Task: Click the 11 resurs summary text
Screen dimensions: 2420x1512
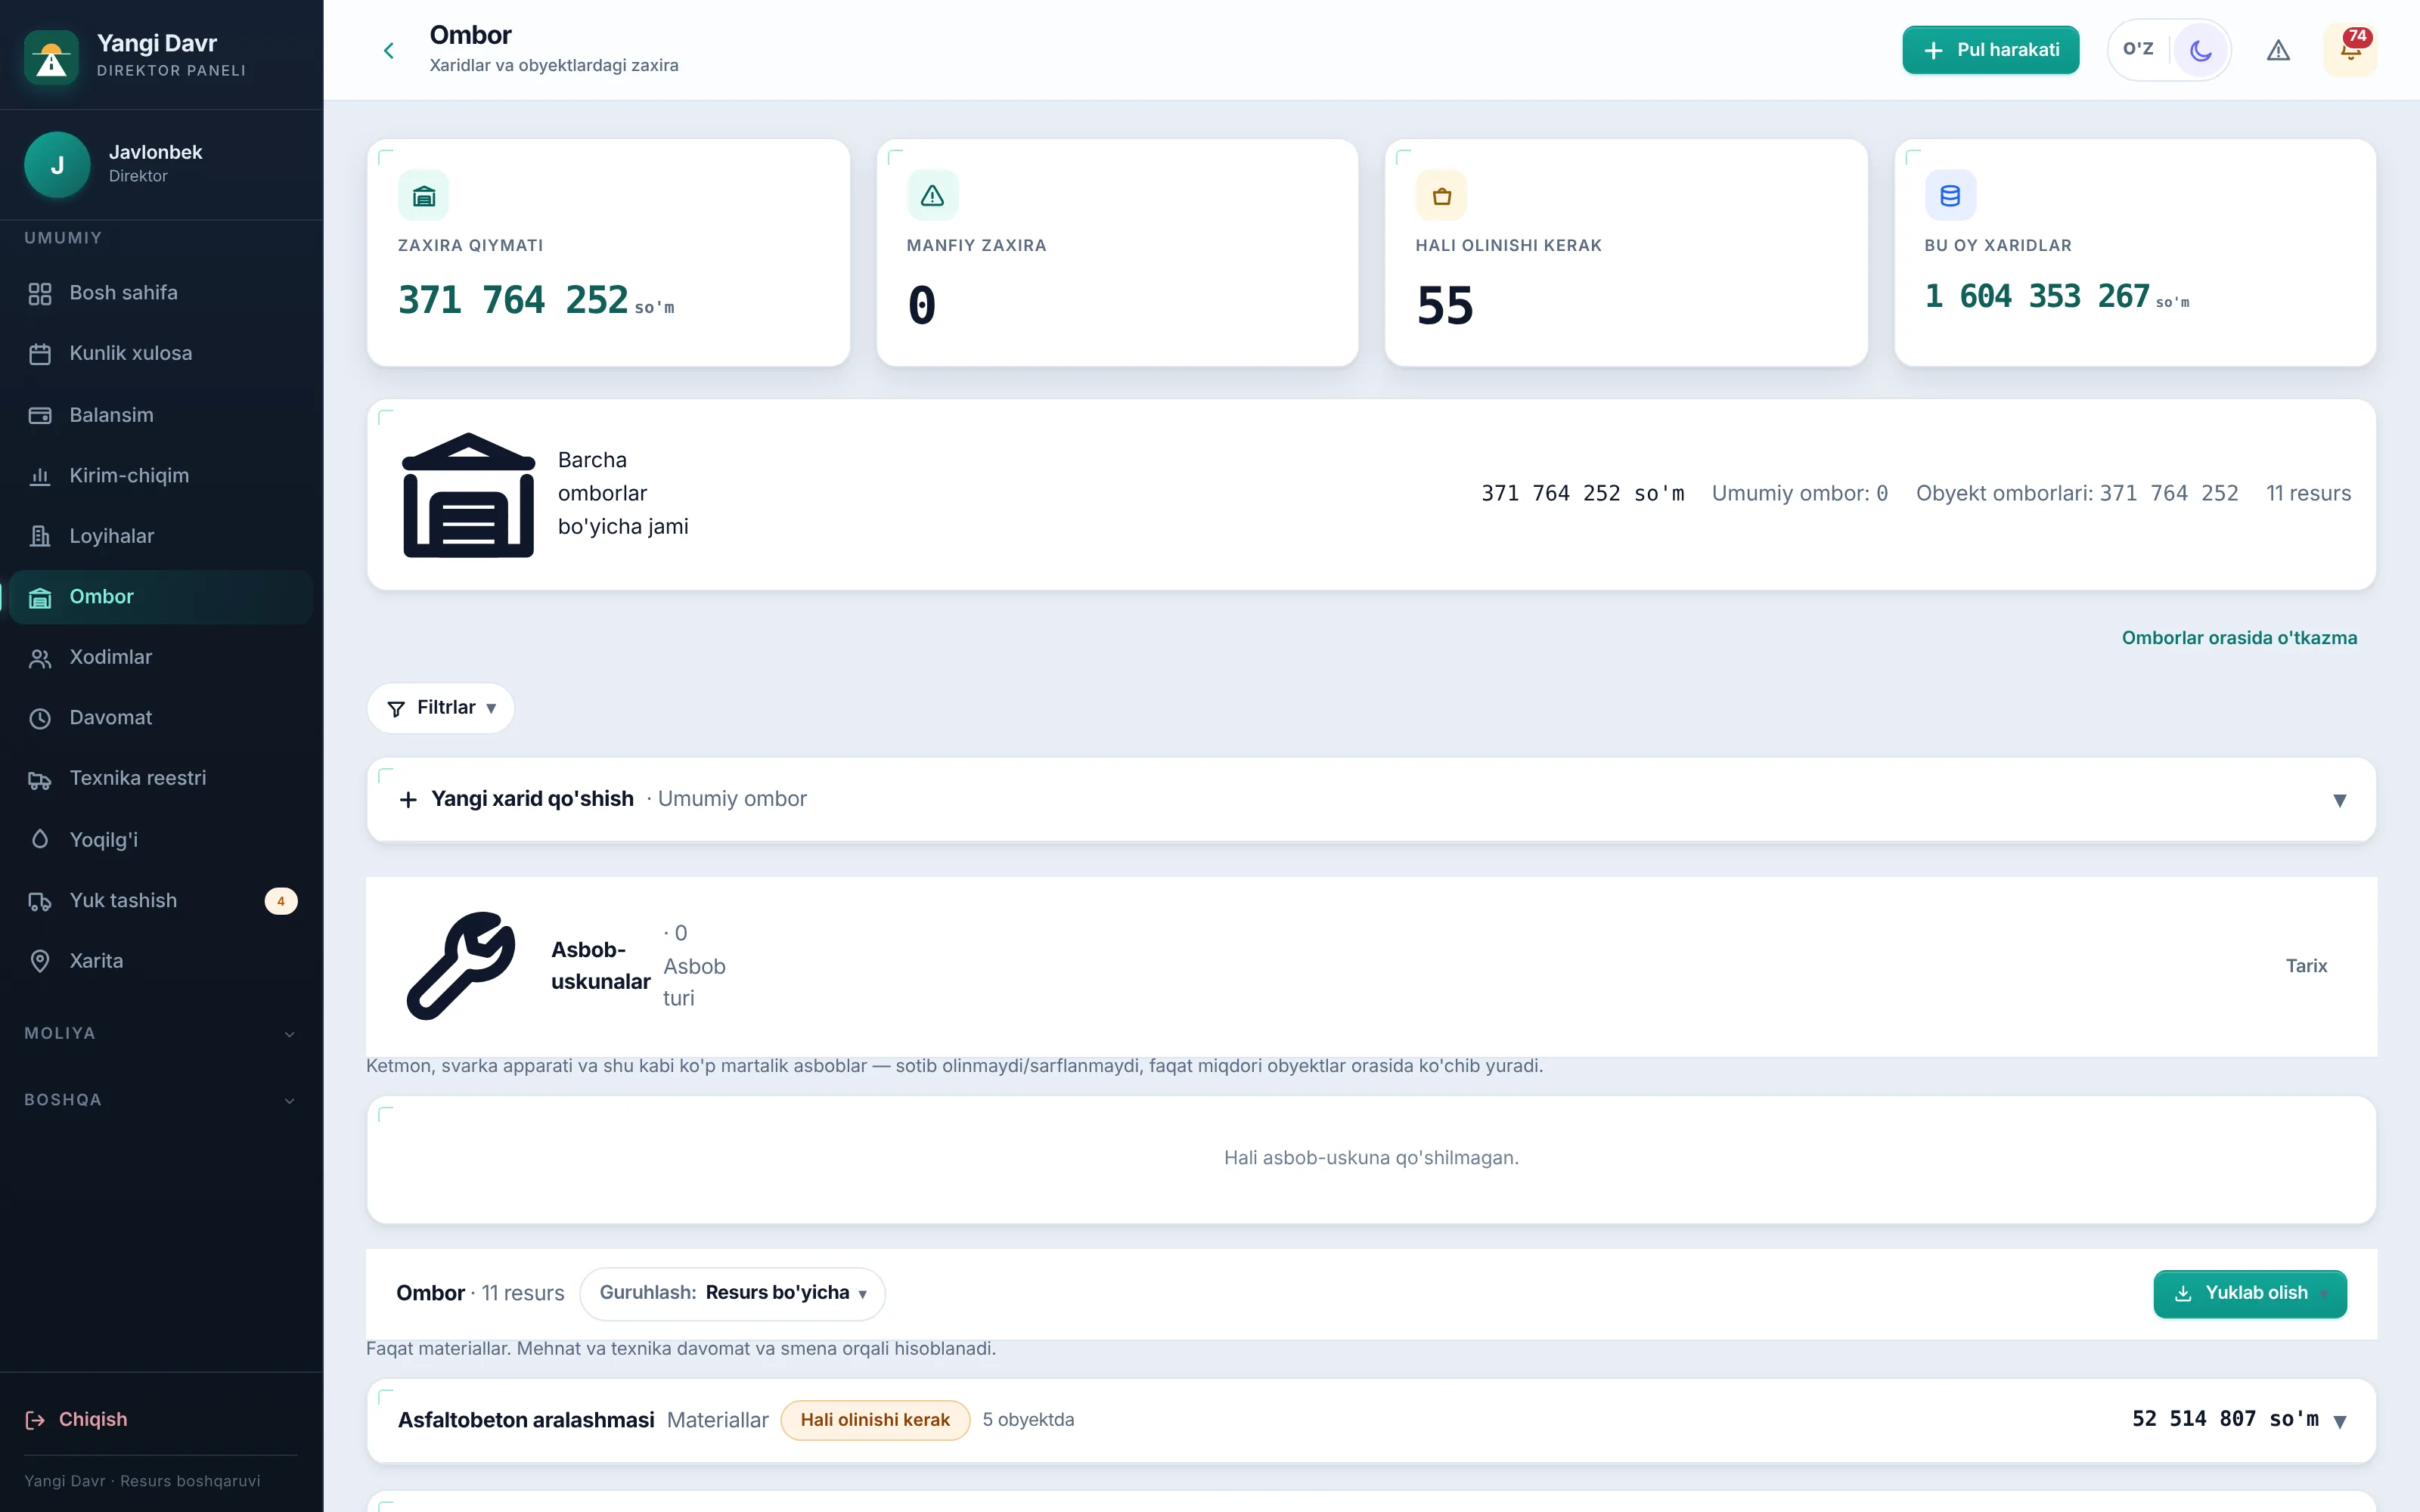Action: tap(2308, 494)
